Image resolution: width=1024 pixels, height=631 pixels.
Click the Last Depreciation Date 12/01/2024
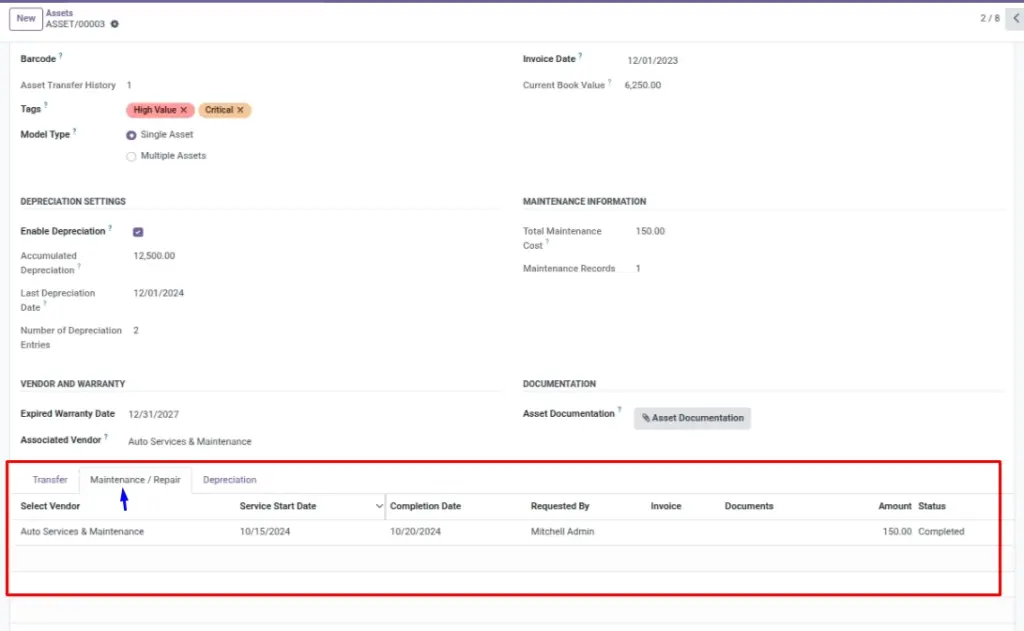(159, 293)
